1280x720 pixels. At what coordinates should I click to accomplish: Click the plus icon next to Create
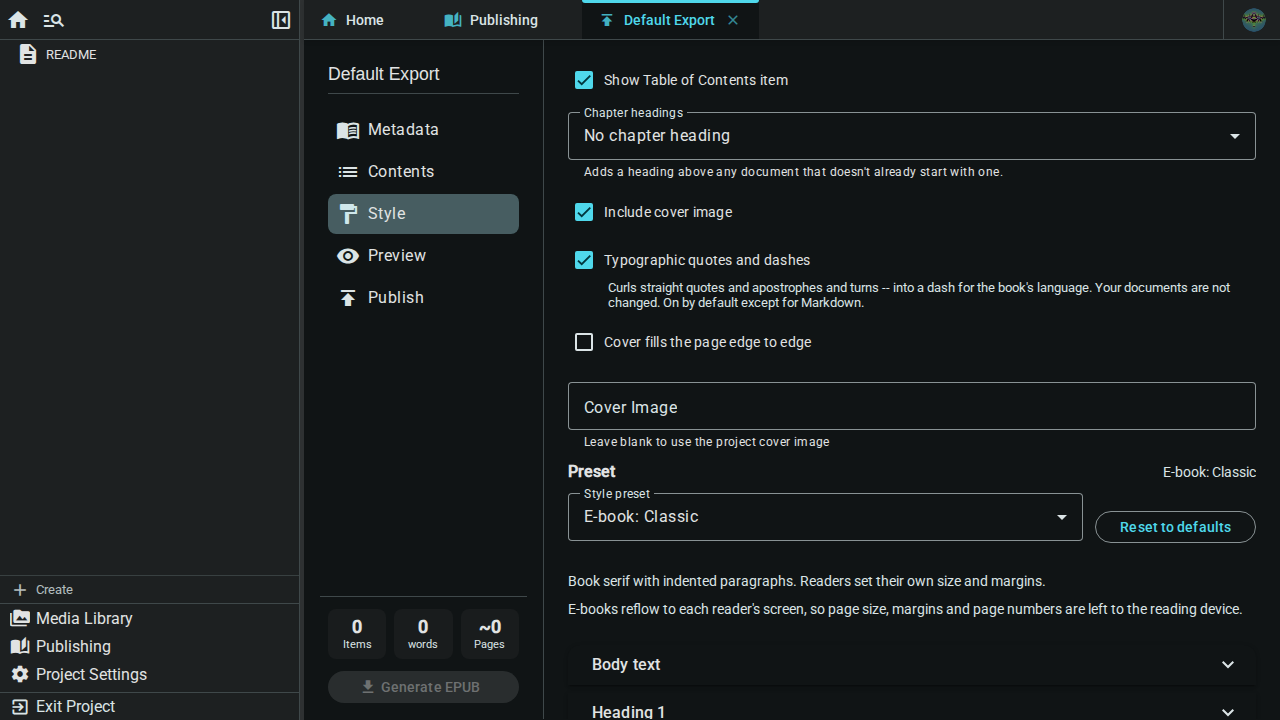pyautogui.click(x=20, y=590)
